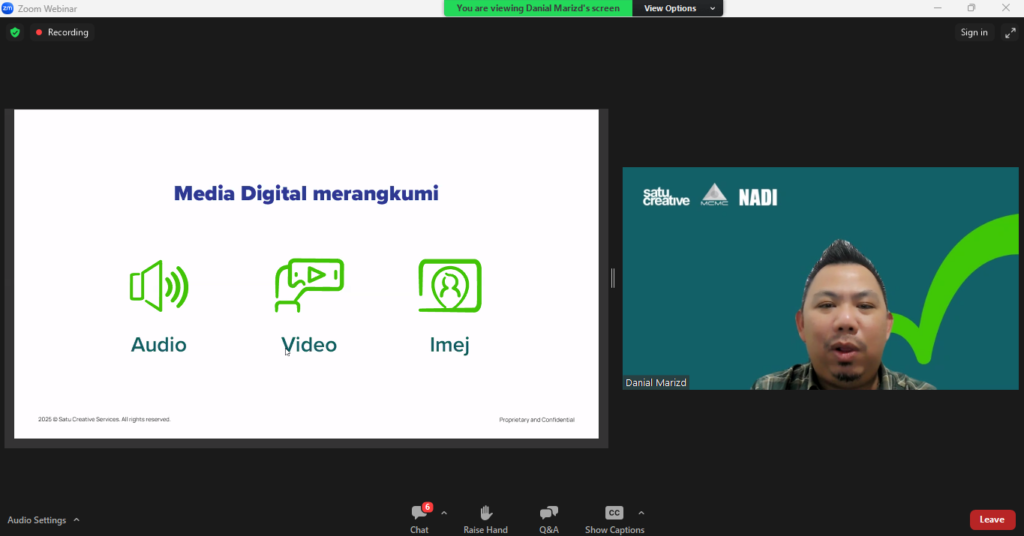Expand the Chat options caret
Screen dimensions: 1024x536
click(x=444, y=513)
